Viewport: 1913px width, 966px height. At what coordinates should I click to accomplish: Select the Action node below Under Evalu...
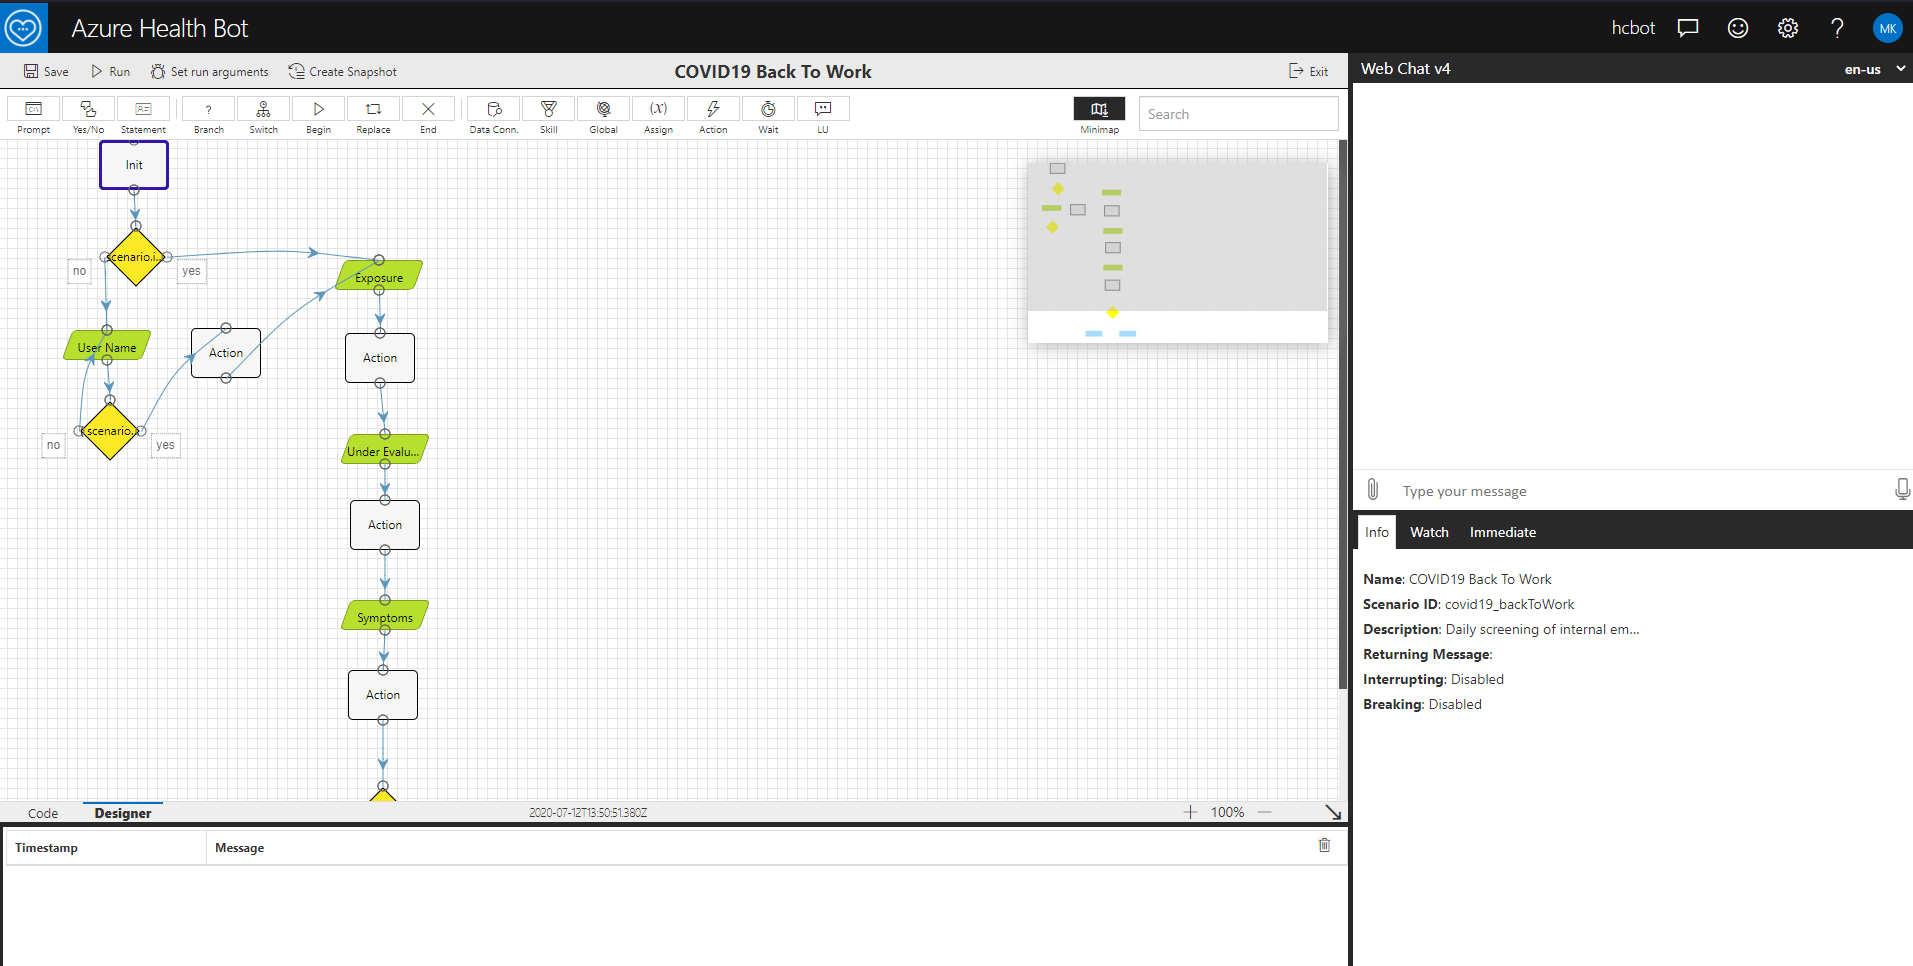click(x=385, y=525)
